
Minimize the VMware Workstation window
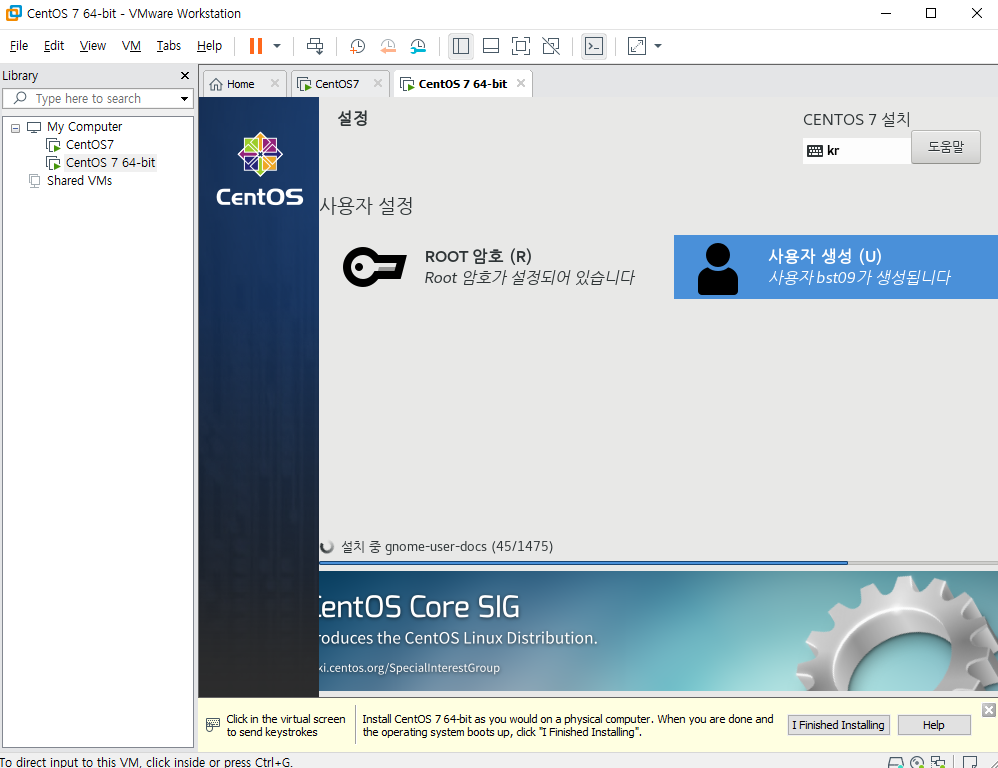885,13
